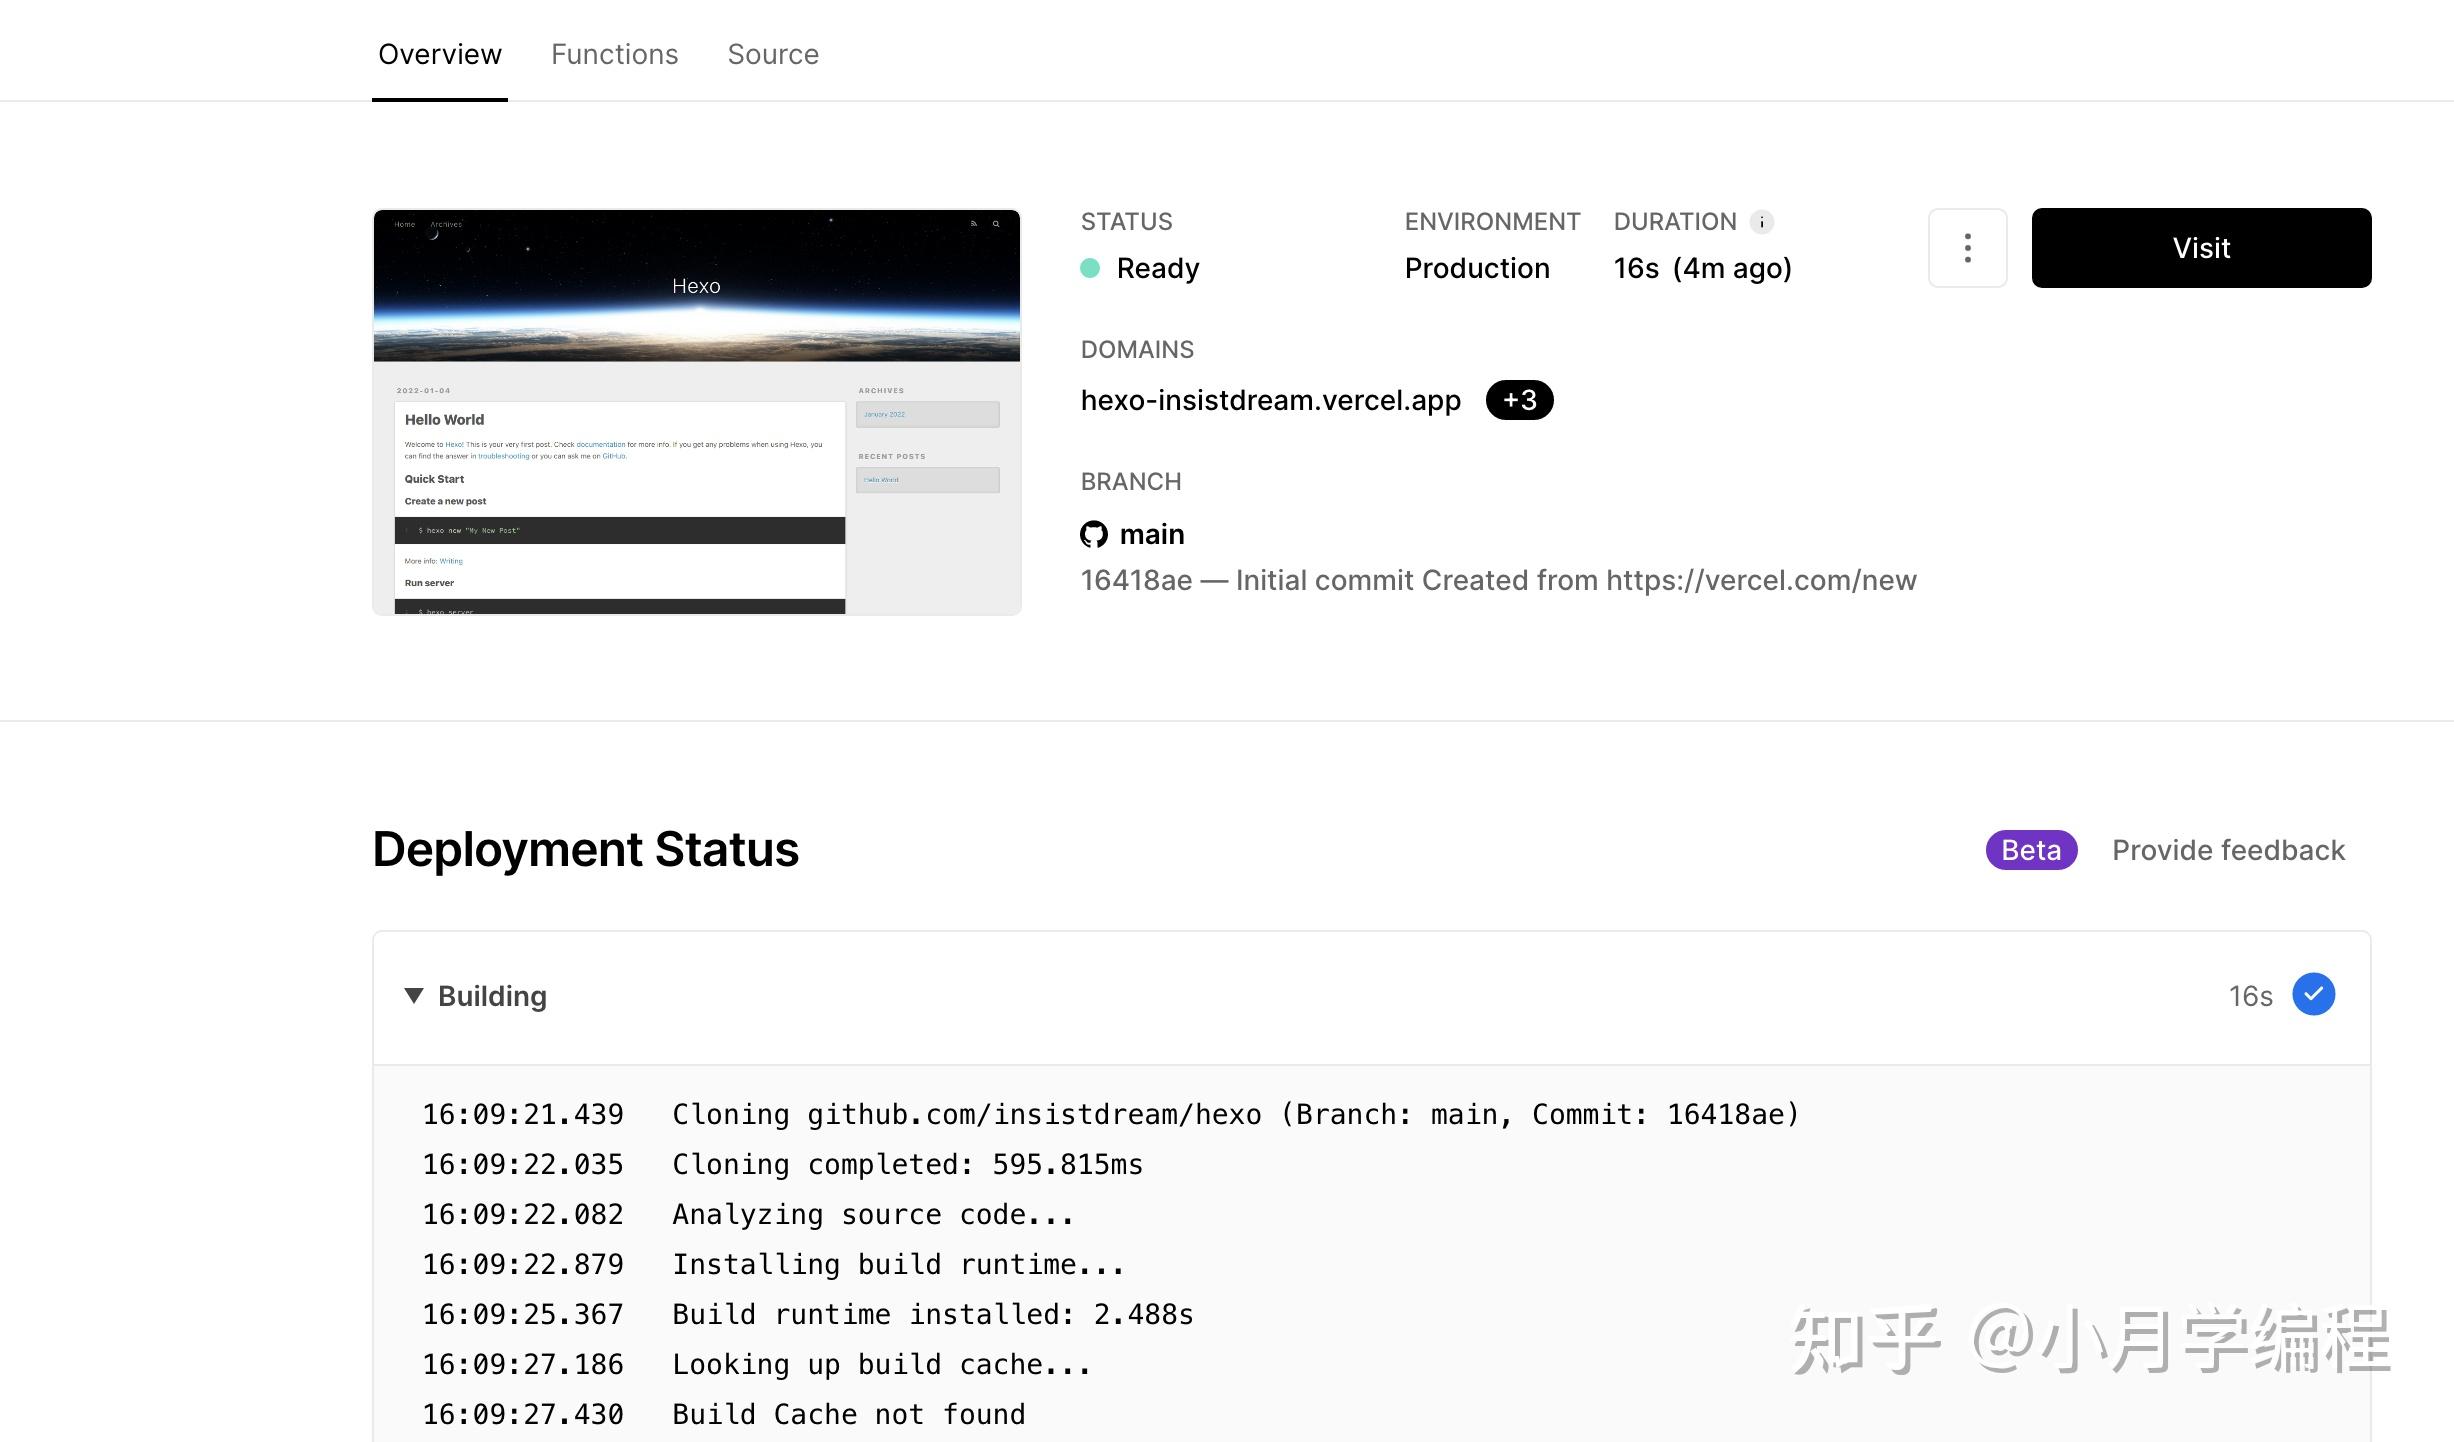Click the search icon on the Hexo preview
Image resolution: width=2454 pixels, height=1442 pixels.
pyautogui.click(x=996, y=224)
